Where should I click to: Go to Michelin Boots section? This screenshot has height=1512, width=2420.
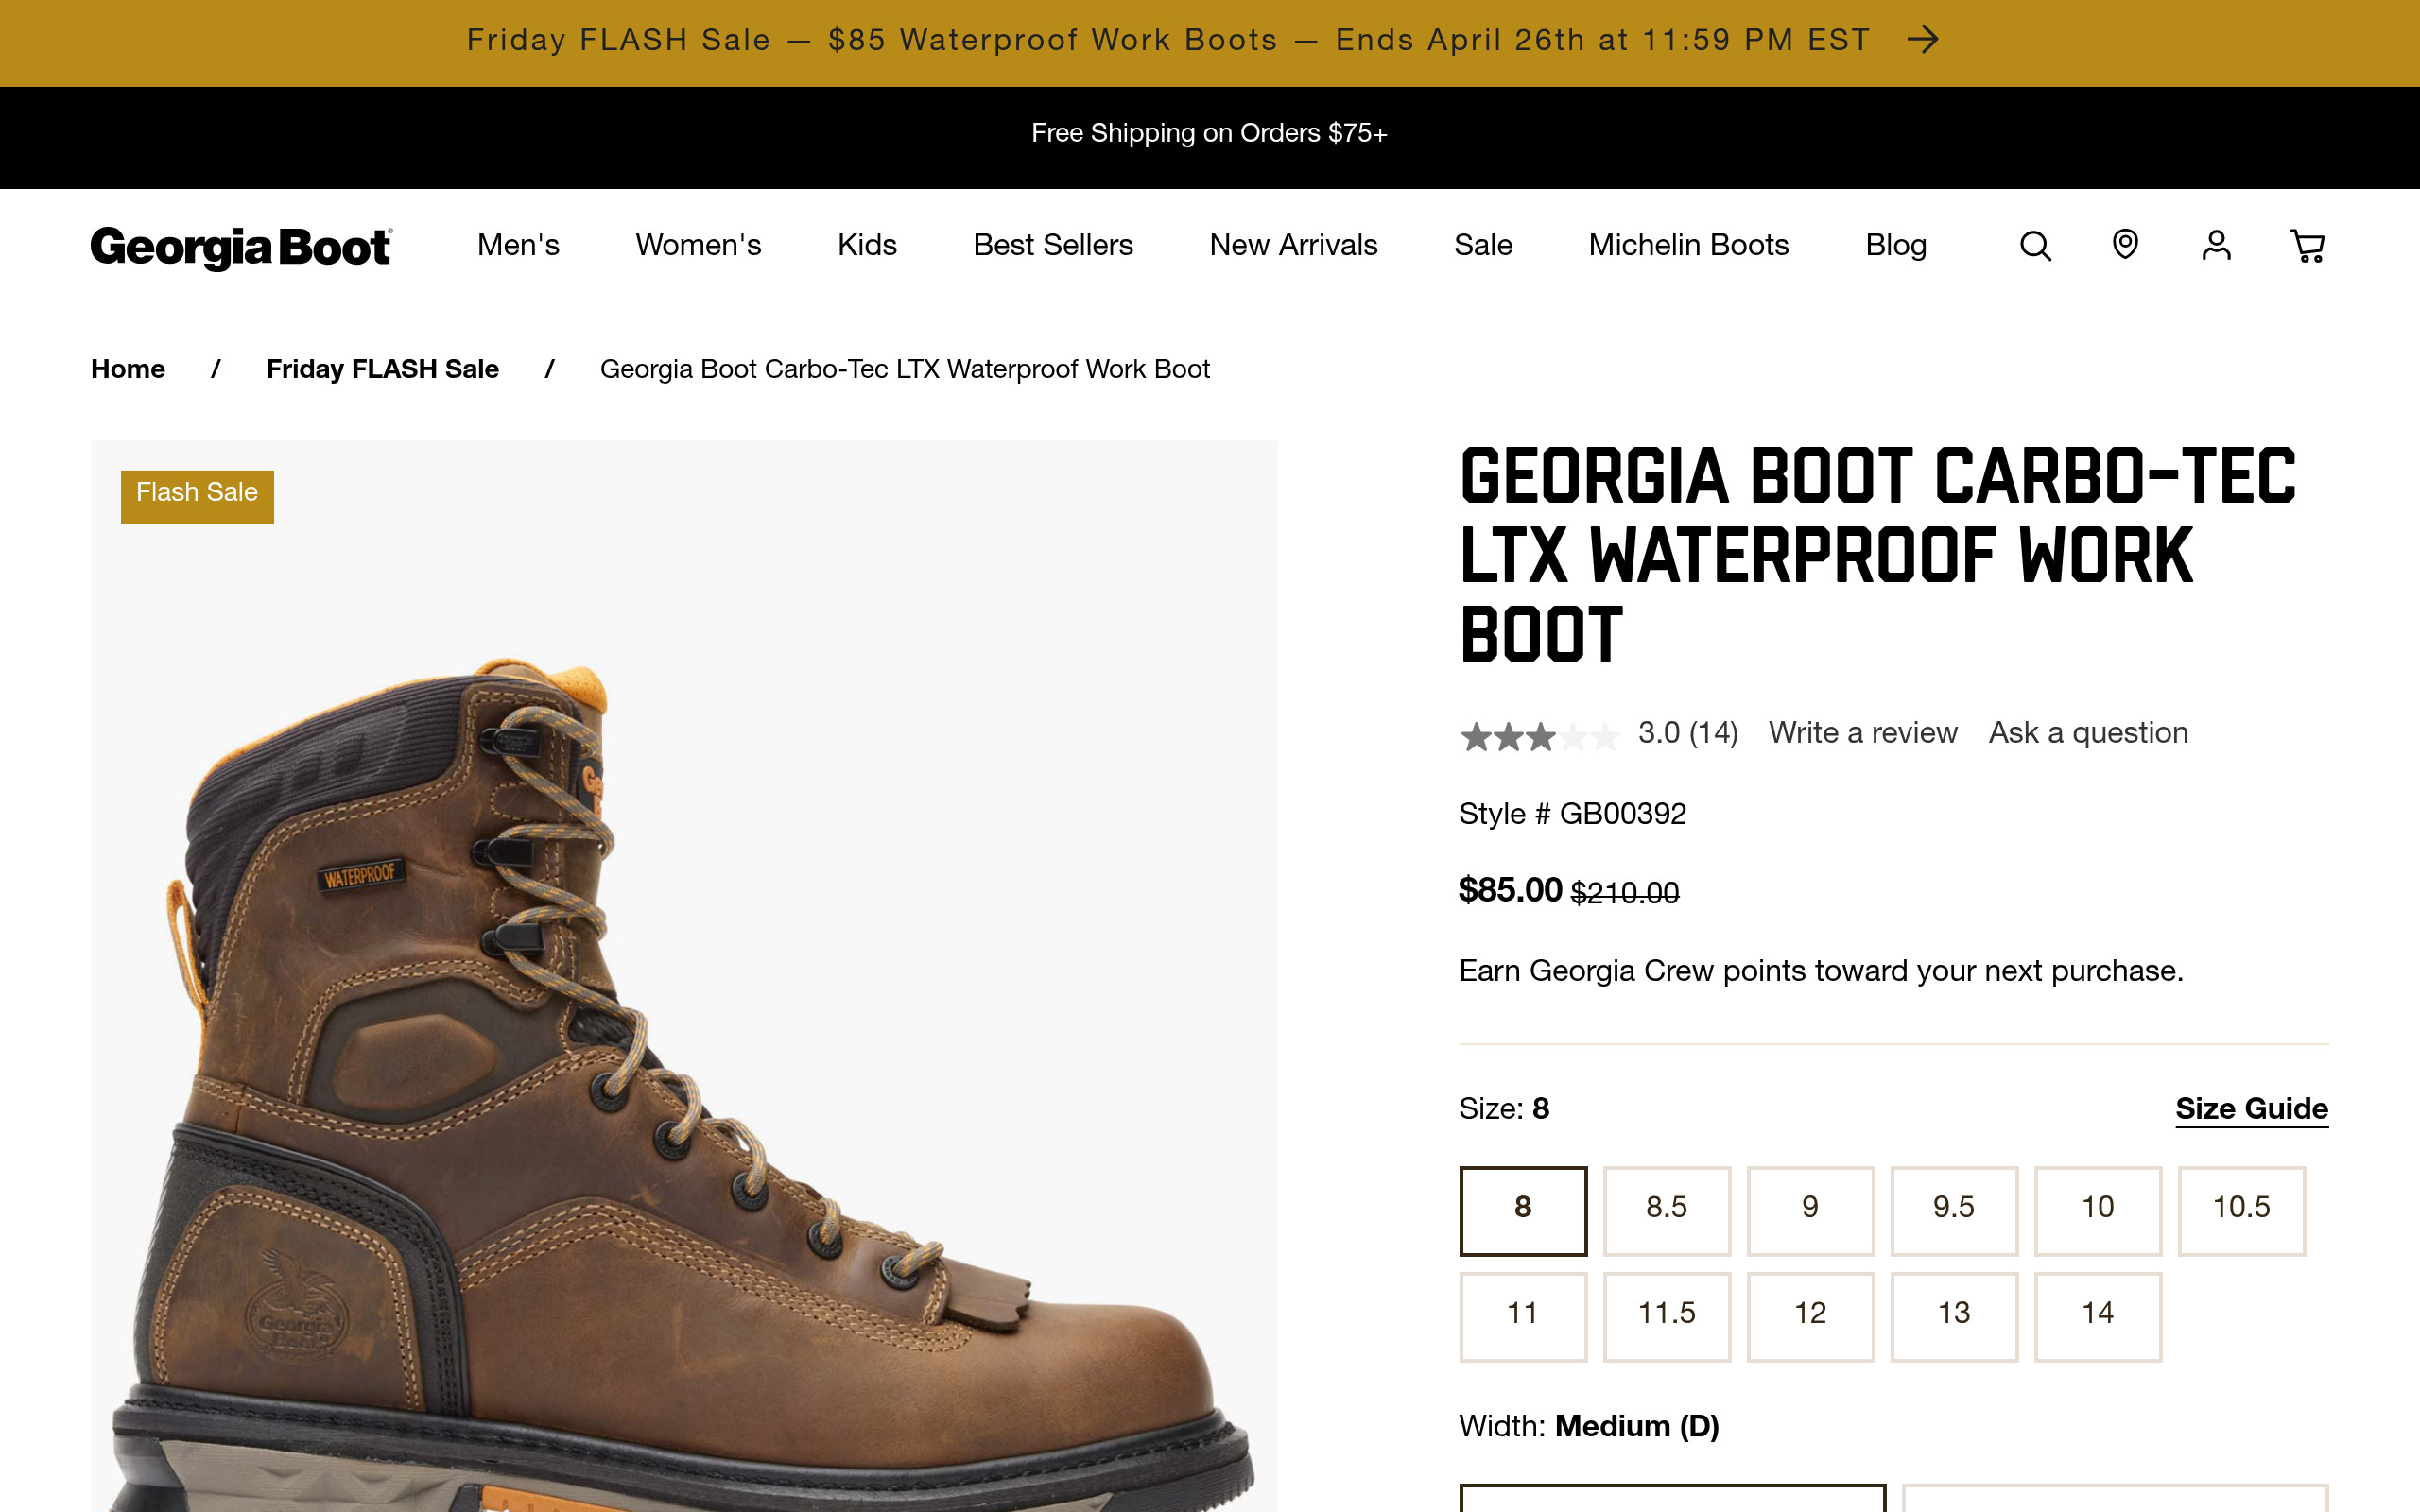pos(1688,246)
